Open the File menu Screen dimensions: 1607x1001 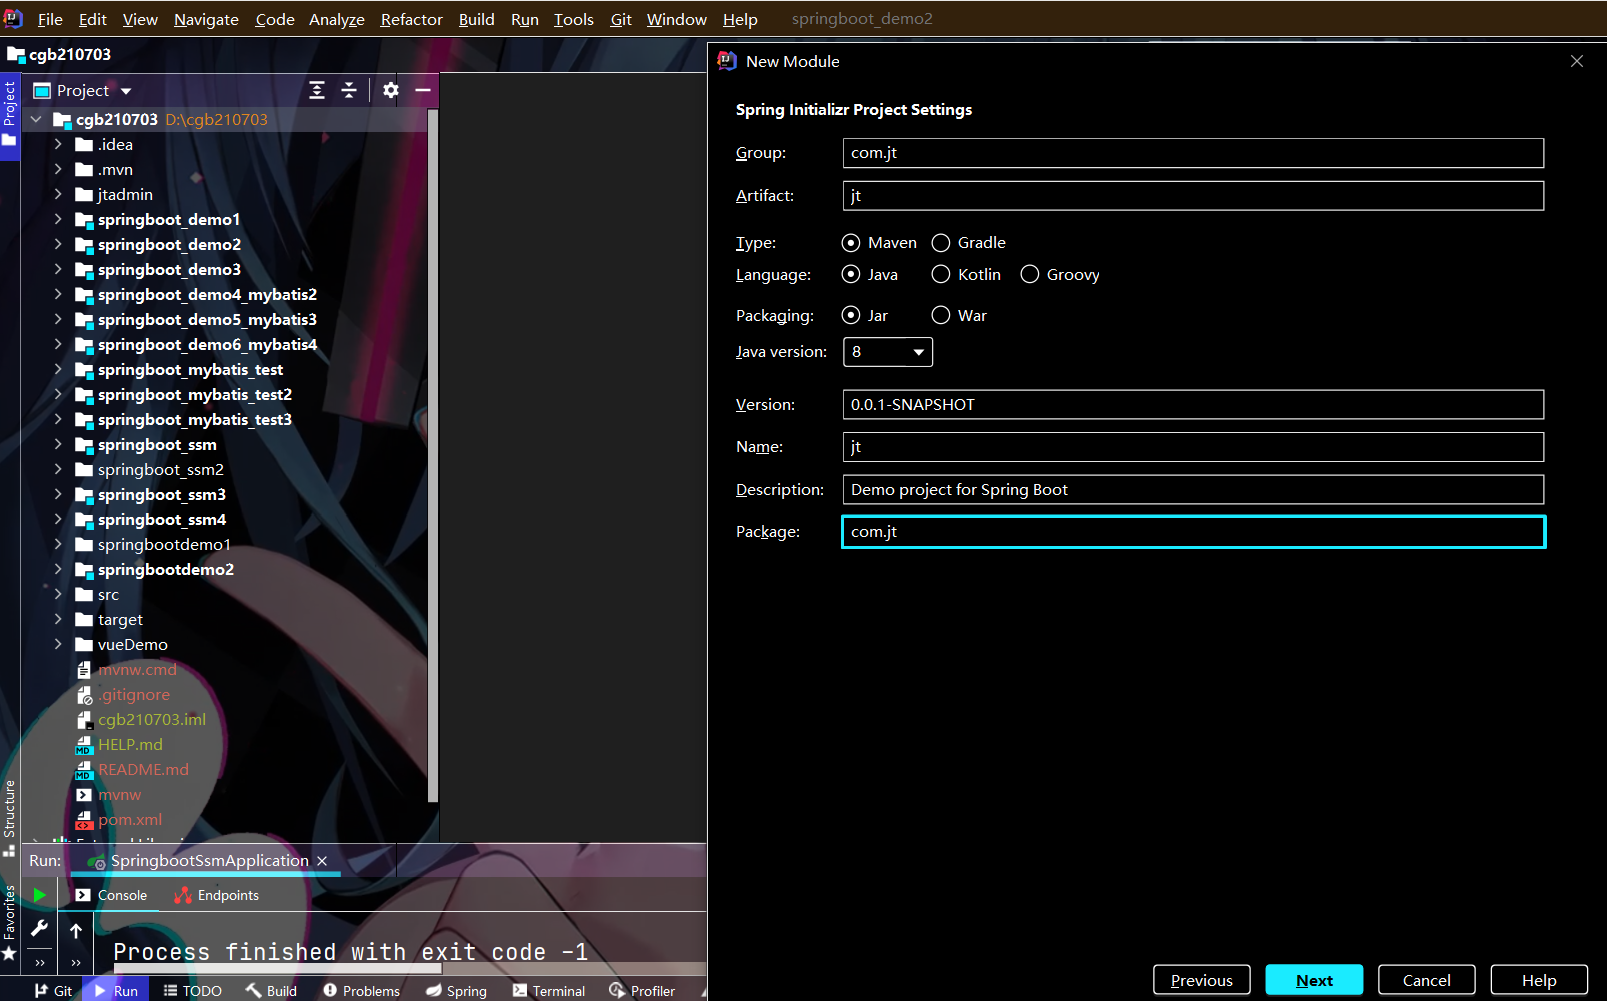(x=50, y=19)
